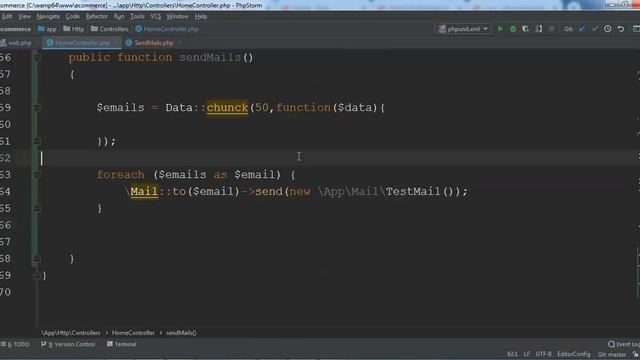Click the fold end marker at line 65
This screenshot has width=640, height=360.
tap(37, 209)
